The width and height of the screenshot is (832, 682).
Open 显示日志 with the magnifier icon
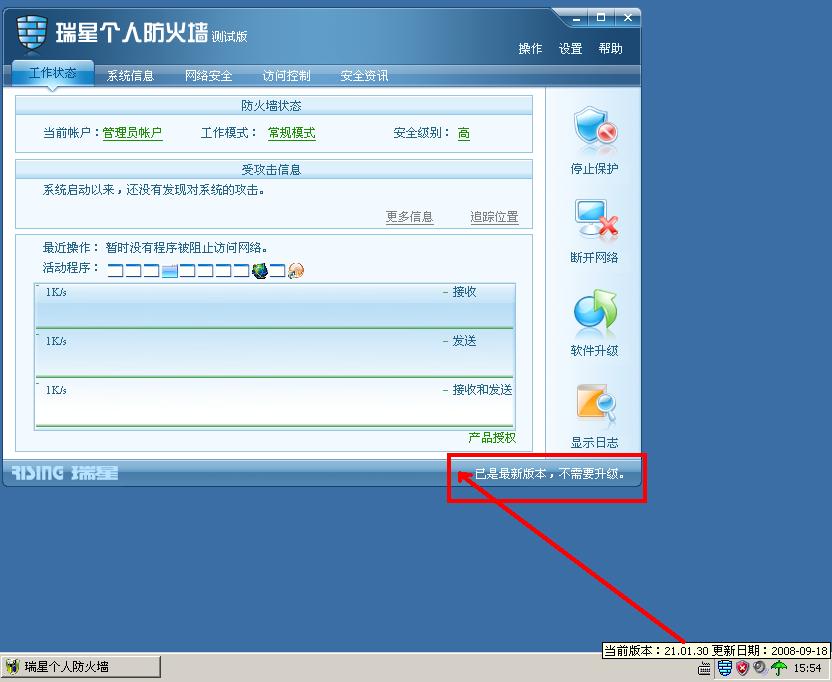point(596,401)
